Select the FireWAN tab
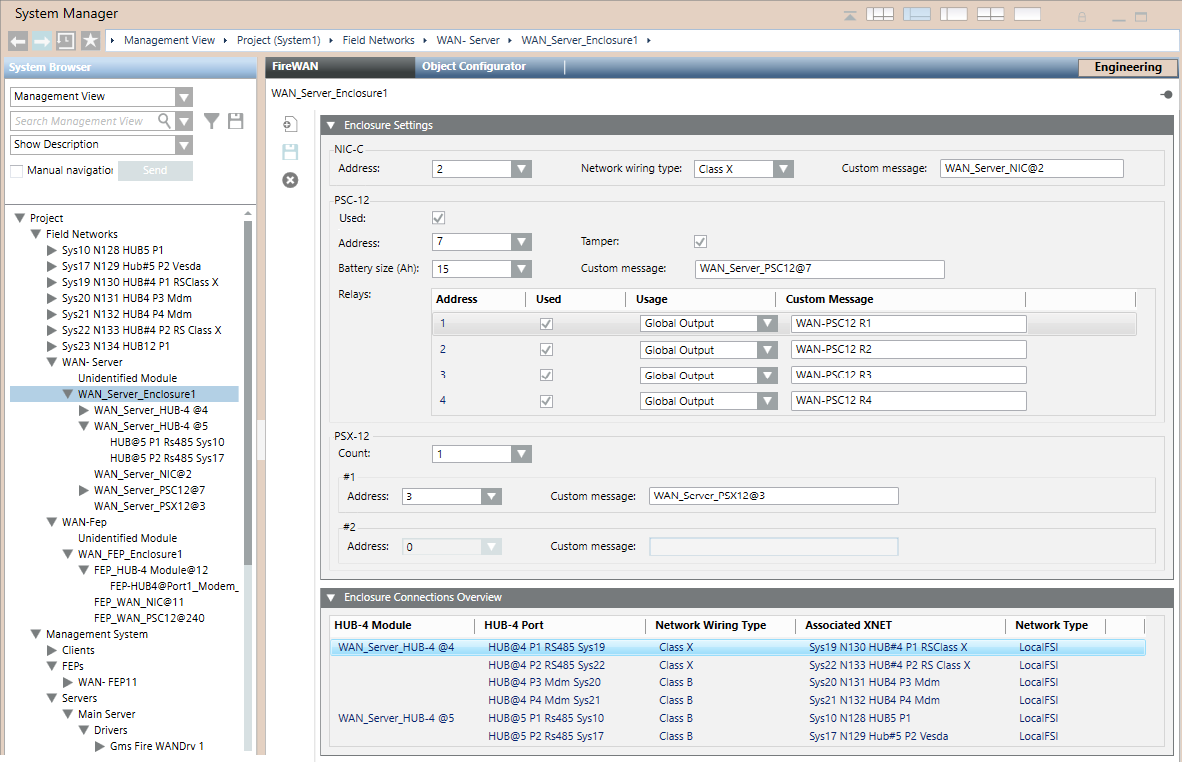 295,67
